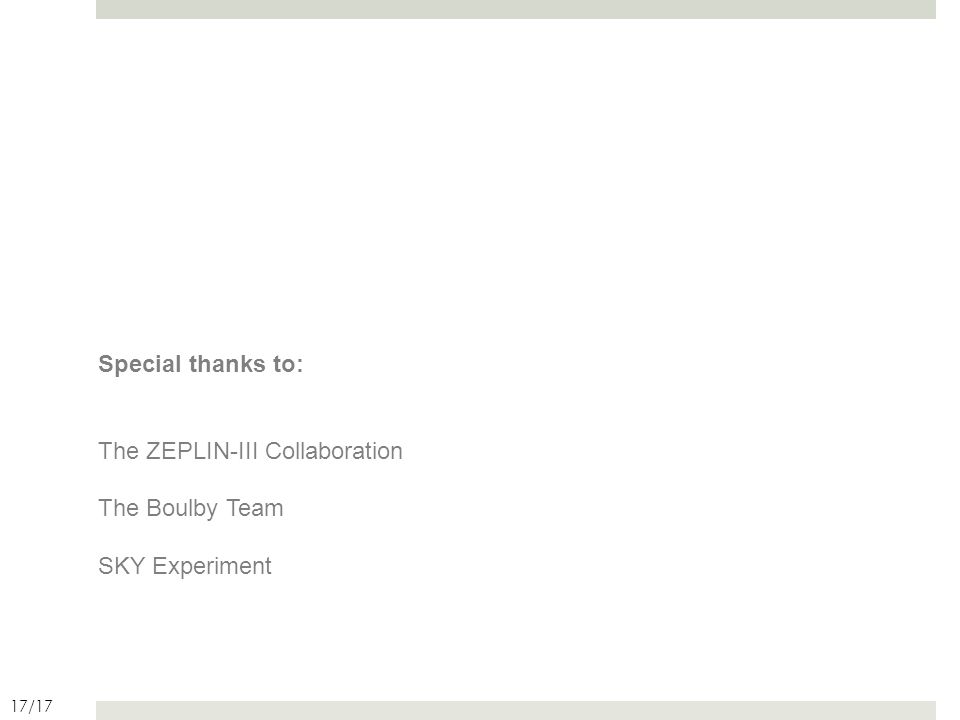Select the ZEPLIN-III Collaboration text line
Viewport: 960px width, 720px height.
(x=250, y=451)
